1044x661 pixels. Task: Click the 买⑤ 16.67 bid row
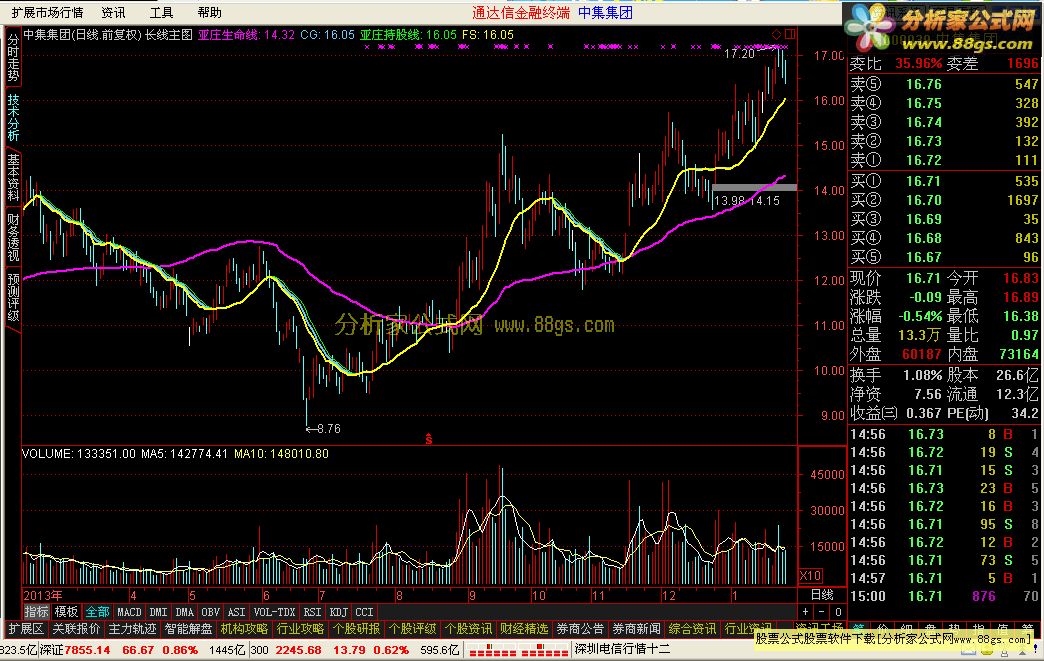[x=944, y=257]
